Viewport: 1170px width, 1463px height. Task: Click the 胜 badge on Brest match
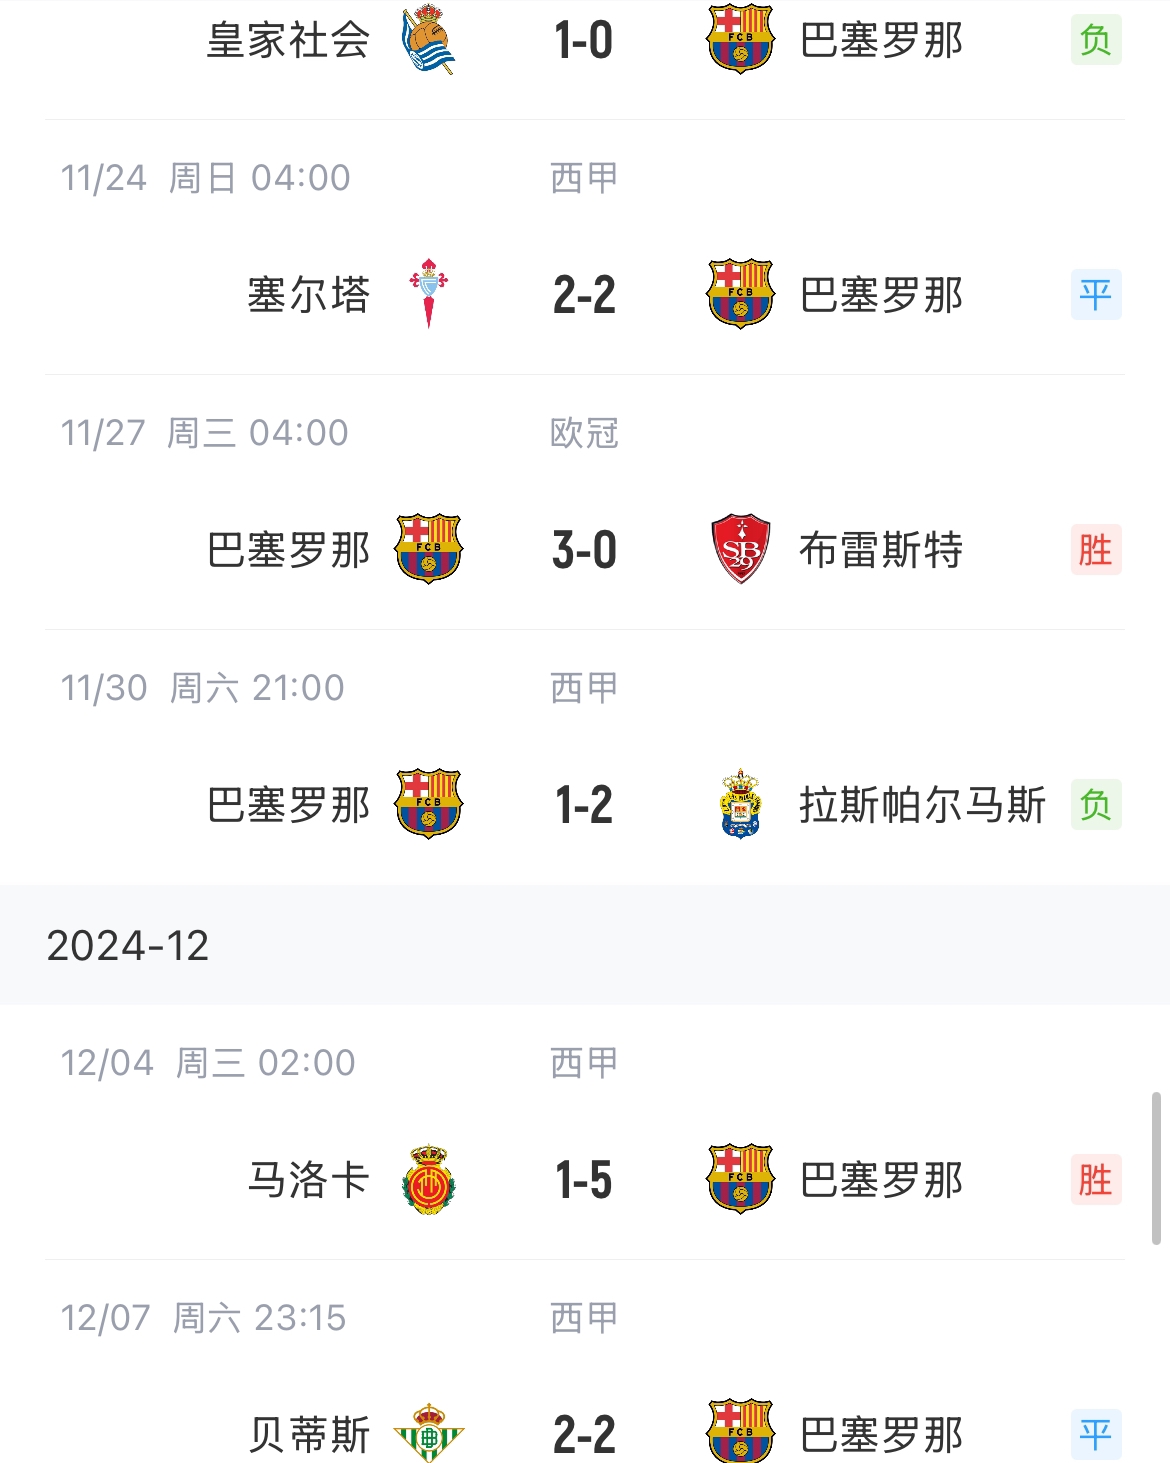[1095, 550]
